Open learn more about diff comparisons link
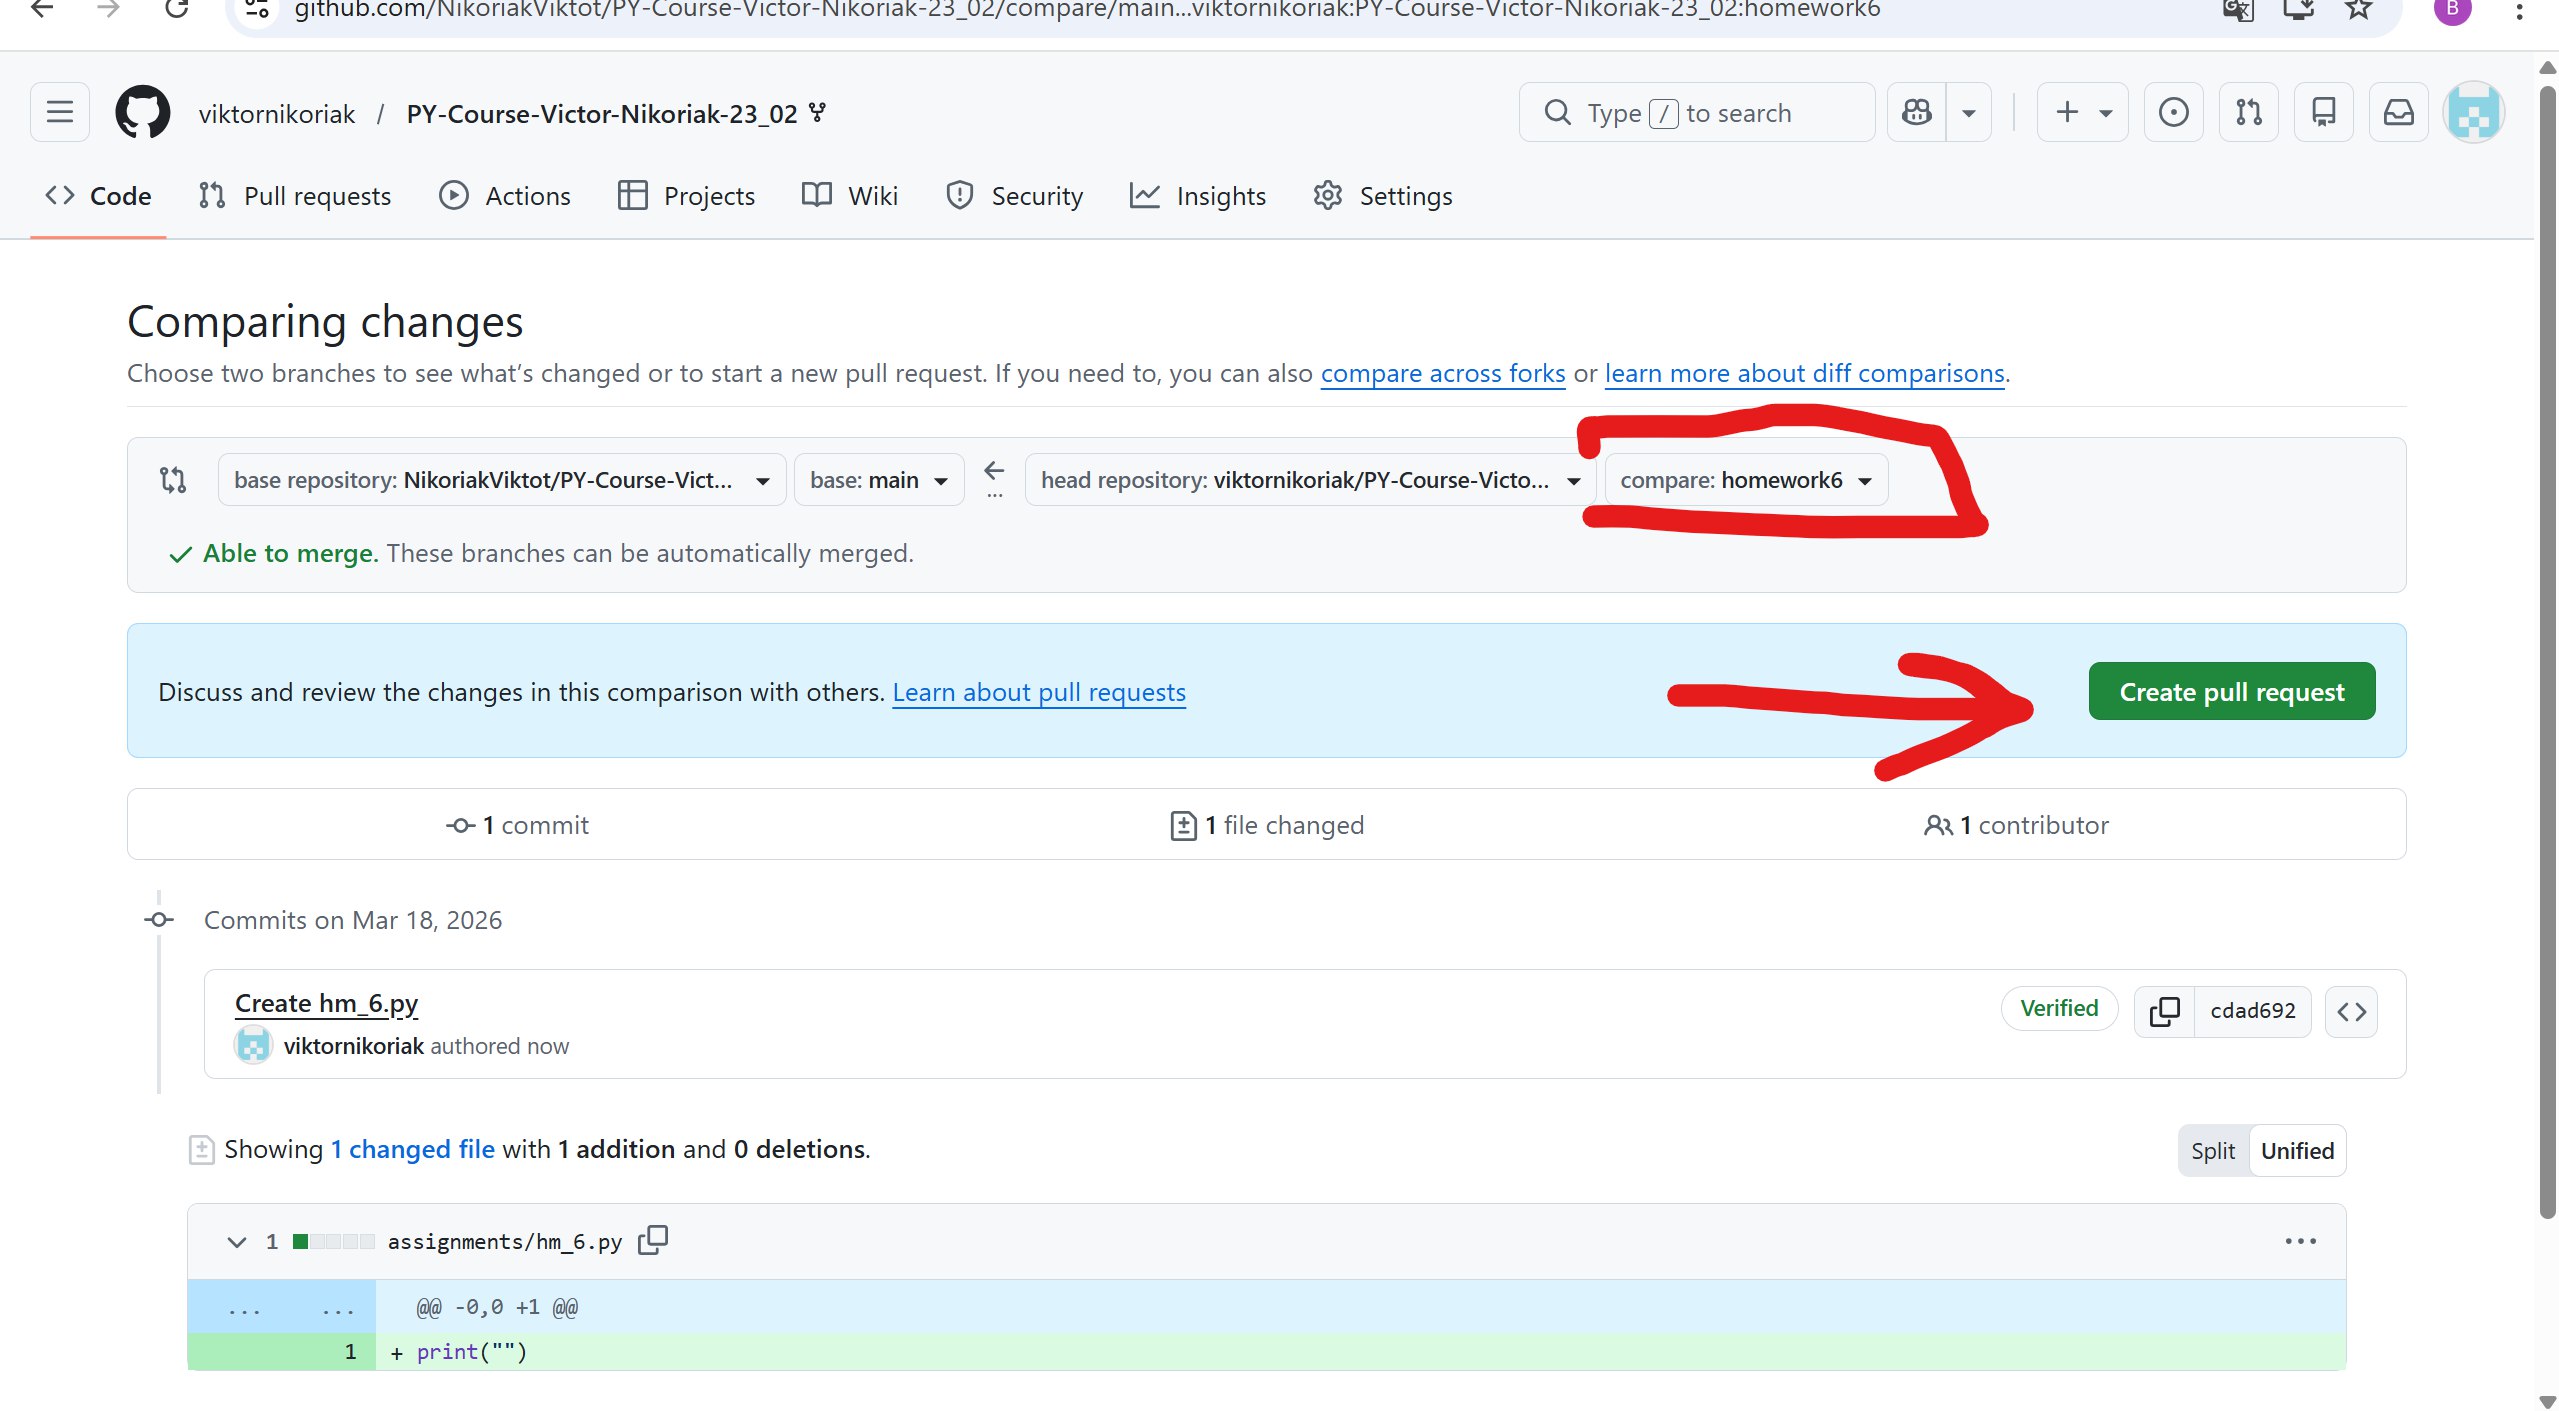Image resolution: width=2559 pixels, height=1411 pixels. [x=1804, y=373]
